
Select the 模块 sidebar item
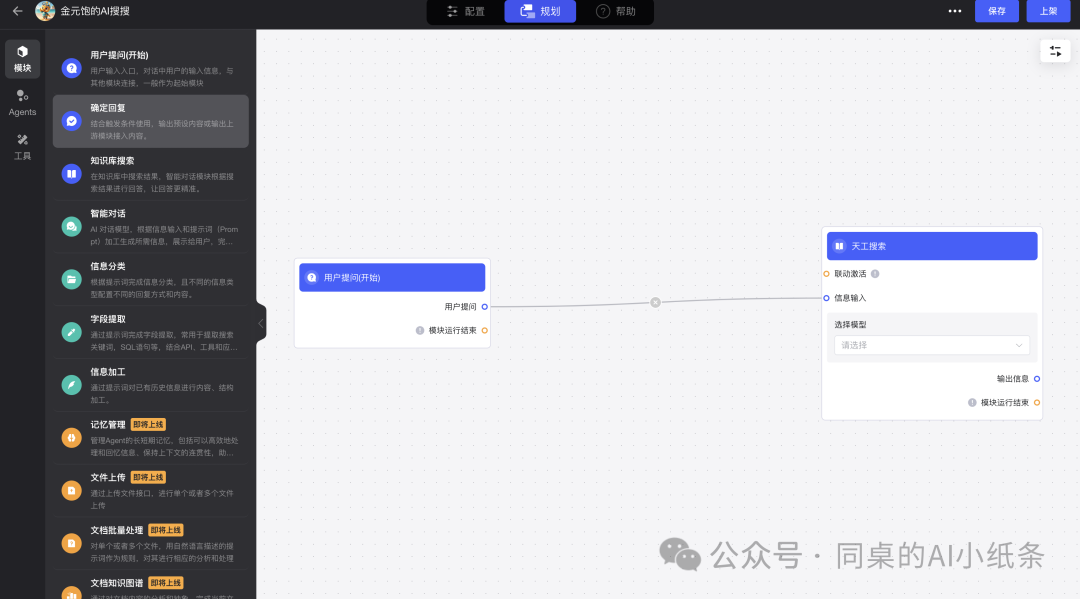coord(23,59)
